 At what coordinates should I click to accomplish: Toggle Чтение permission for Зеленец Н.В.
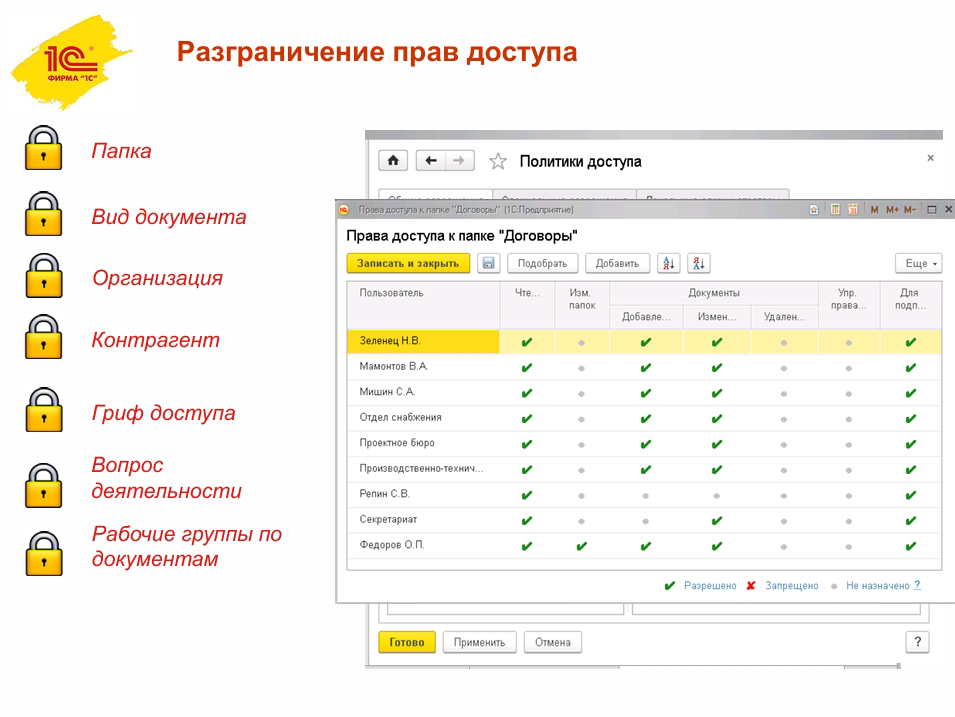click(x=527, y=342)
